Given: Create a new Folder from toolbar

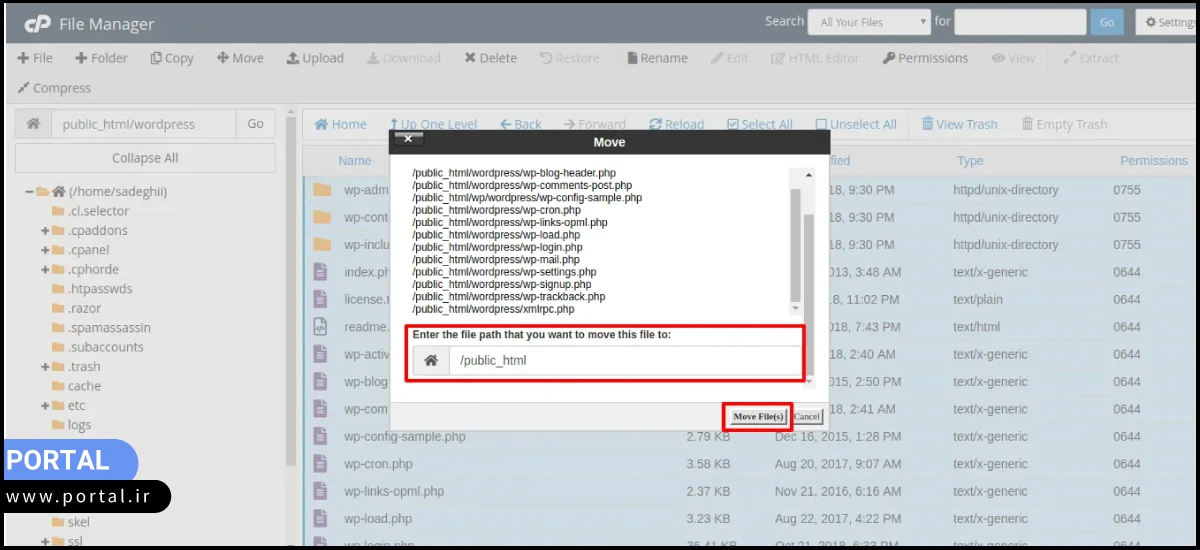Looking at the screenshot, I should tap(101, 58).
